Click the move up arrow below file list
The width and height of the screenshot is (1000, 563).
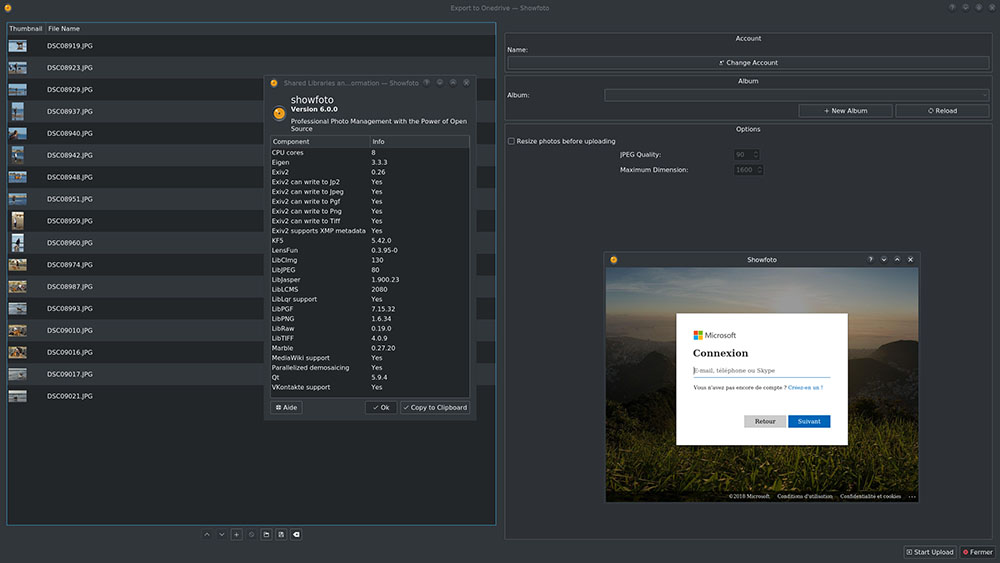click(207, 535)
